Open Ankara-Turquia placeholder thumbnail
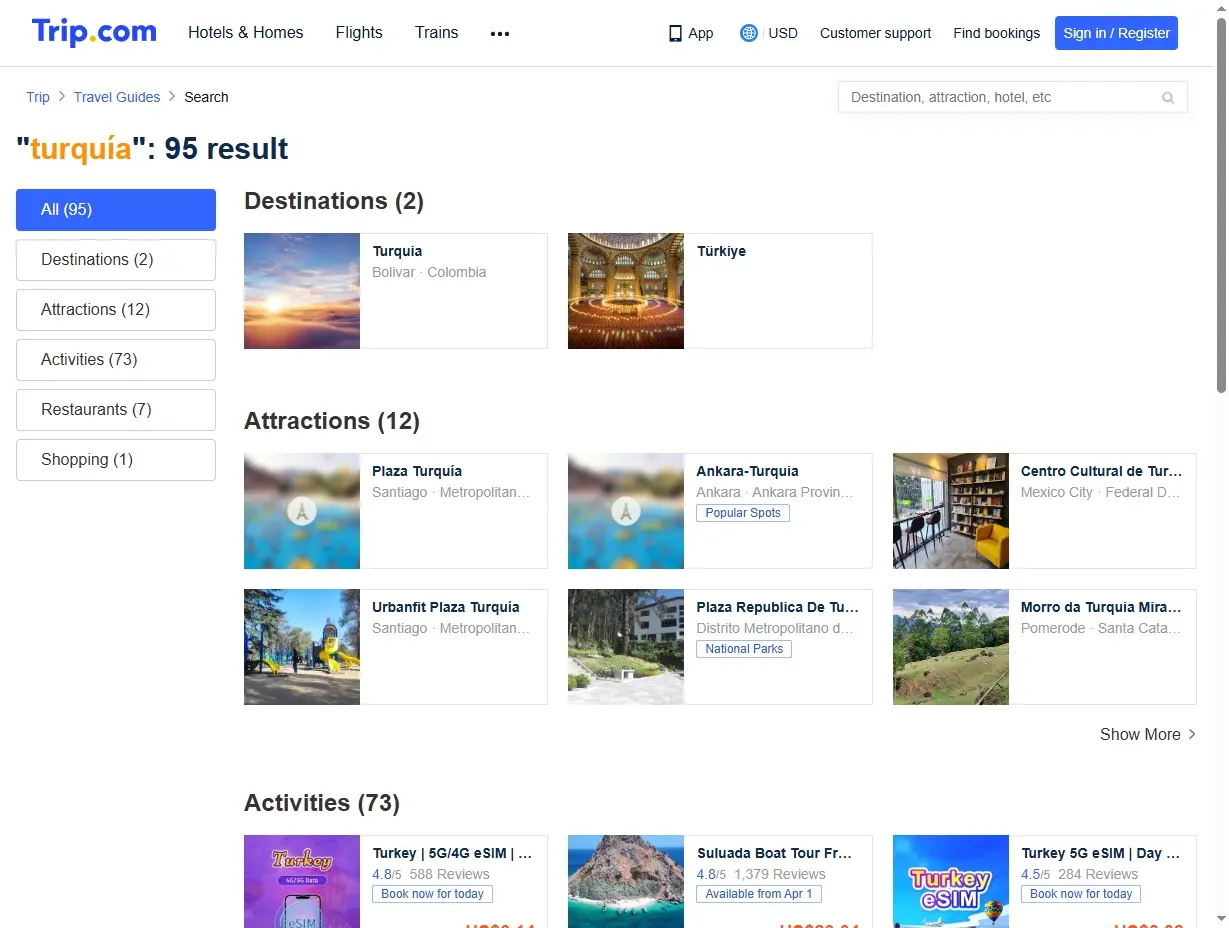The width and height of the screenshot is (1229, 928). tap(626, 511)
